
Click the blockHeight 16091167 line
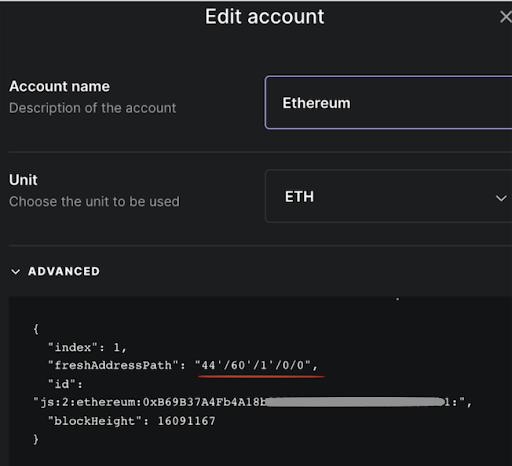coord(131,421)
